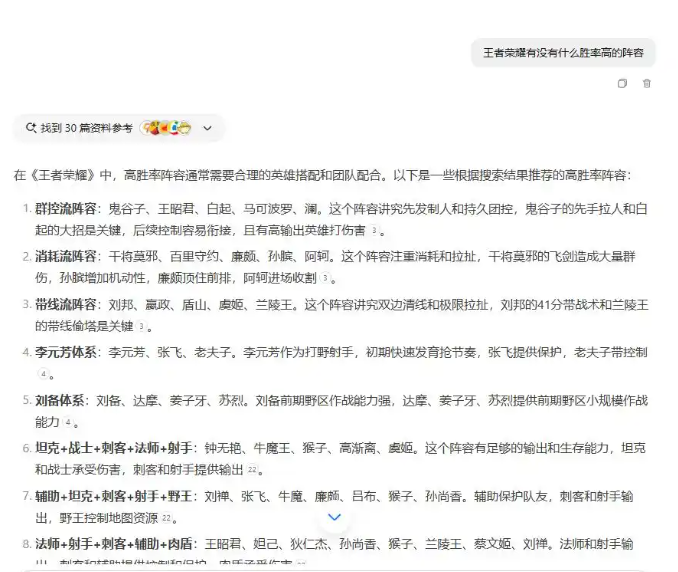This screenshot has height=572, width=678.
Task: Click the source avatar icons cluster
Action: (166, 128)
